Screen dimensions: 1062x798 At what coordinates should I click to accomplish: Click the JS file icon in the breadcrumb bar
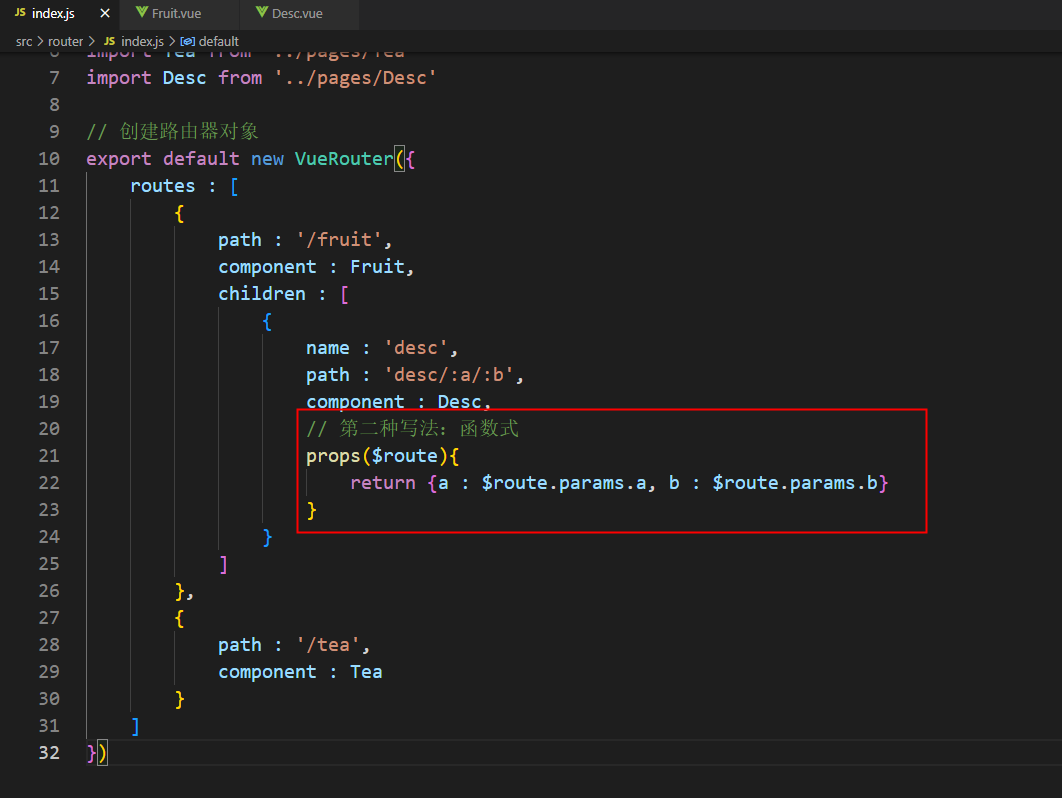[x=108, y=41]
